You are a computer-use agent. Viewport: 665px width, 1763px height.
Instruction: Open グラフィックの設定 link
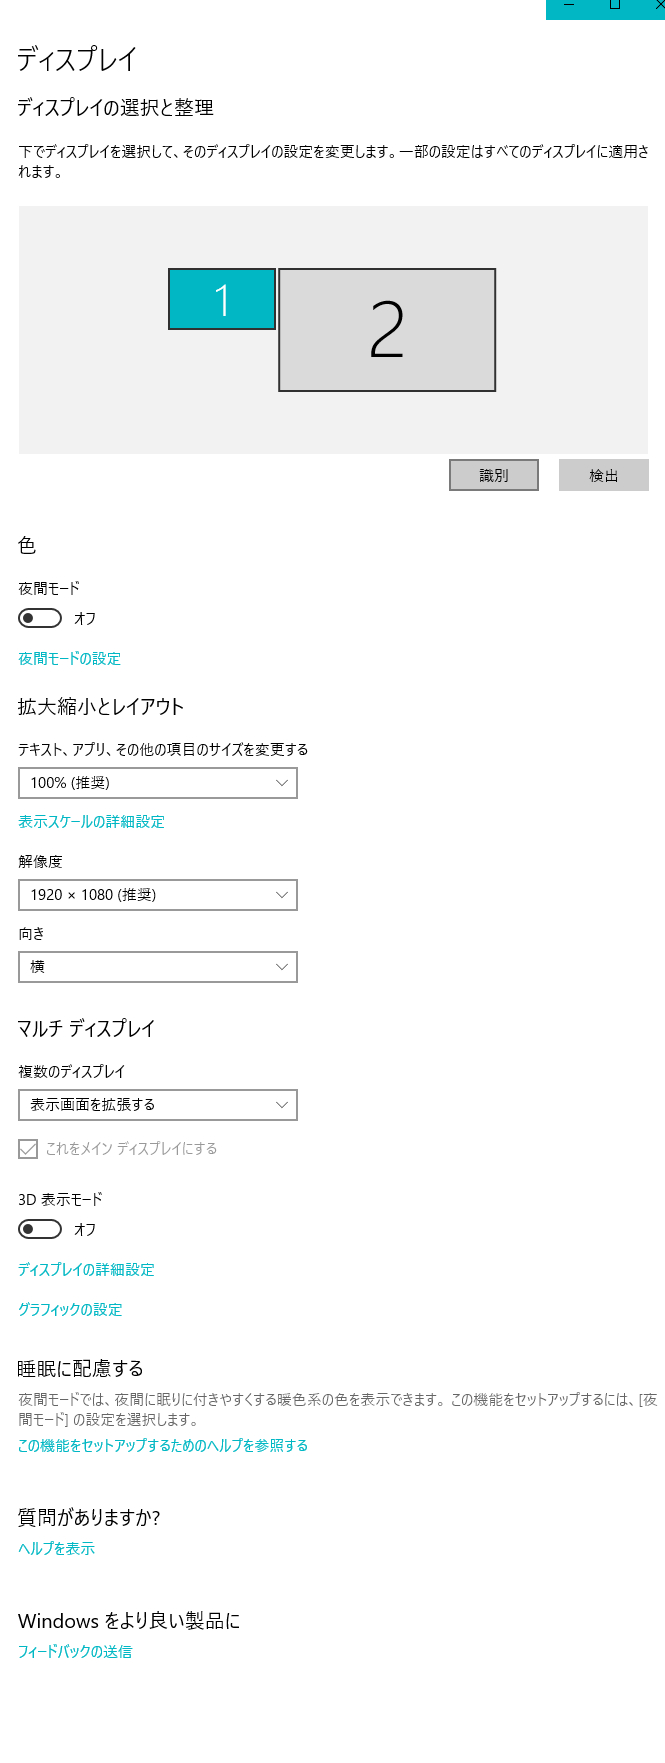click(70, 1310)
